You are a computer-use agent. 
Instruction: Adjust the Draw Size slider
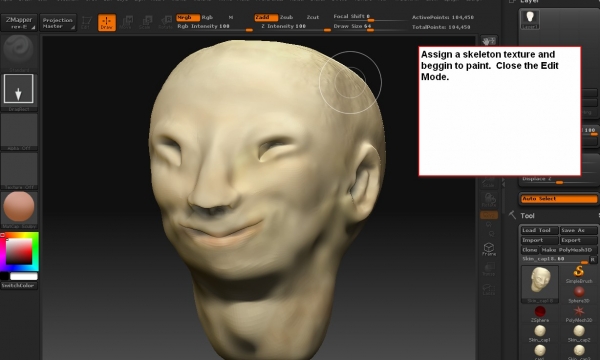(370, 27)
